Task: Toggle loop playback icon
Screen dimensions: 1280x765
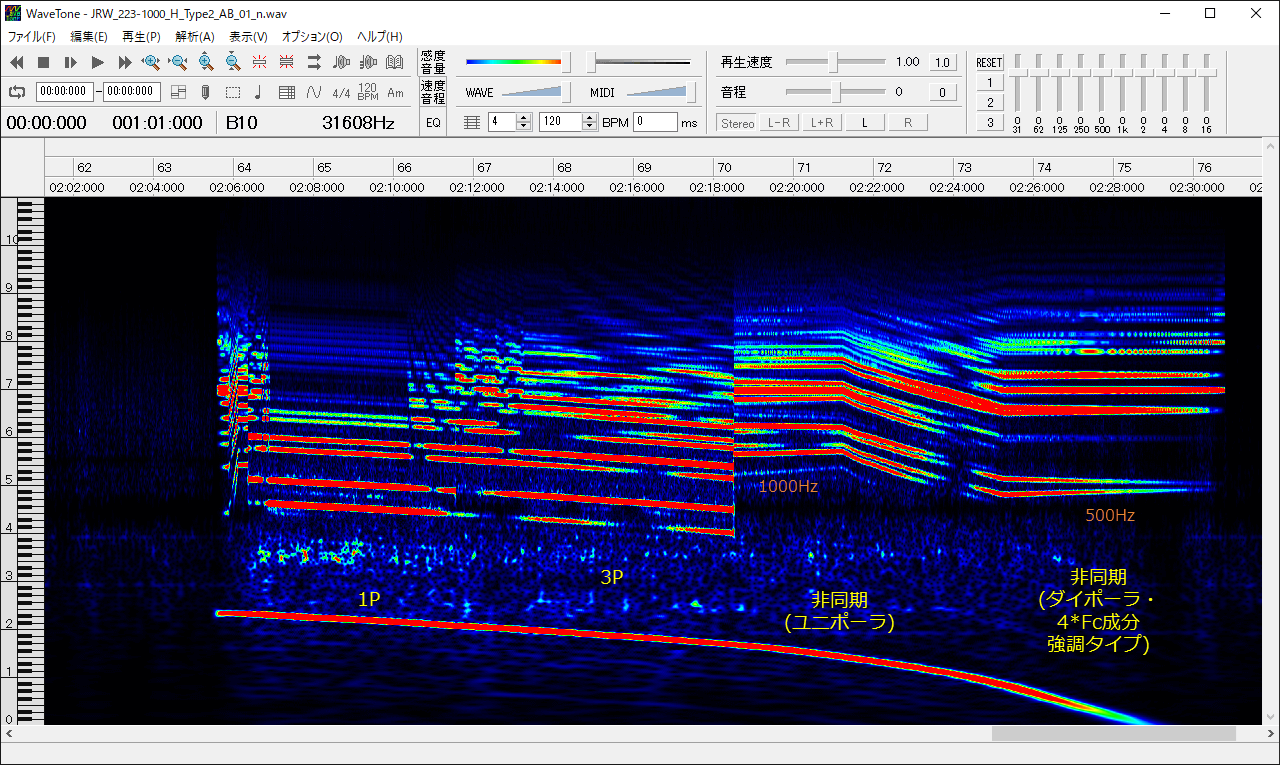Action: point(17,92)
